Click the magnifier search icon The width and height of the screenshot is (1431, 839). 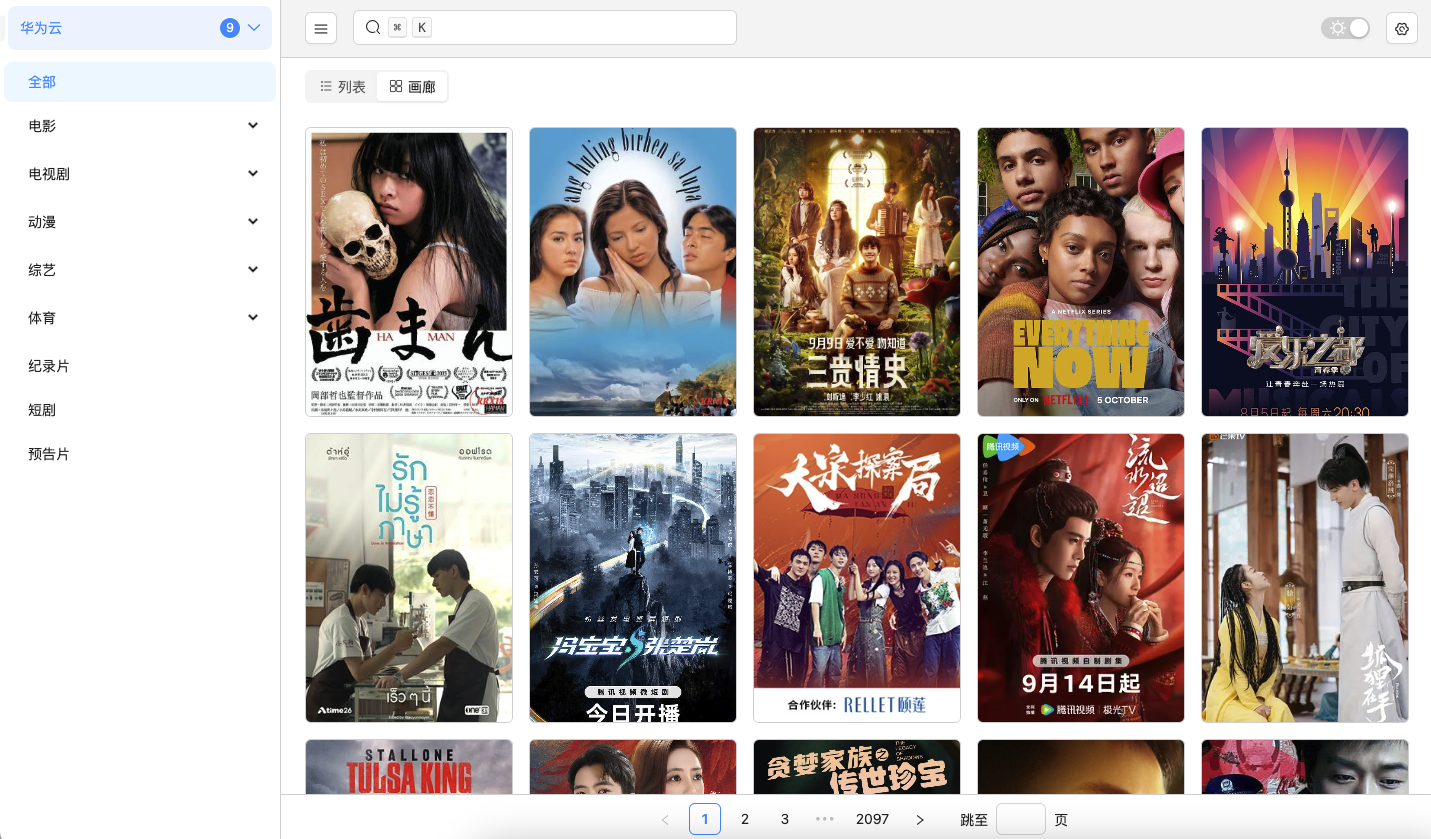[x=373, y=28]
